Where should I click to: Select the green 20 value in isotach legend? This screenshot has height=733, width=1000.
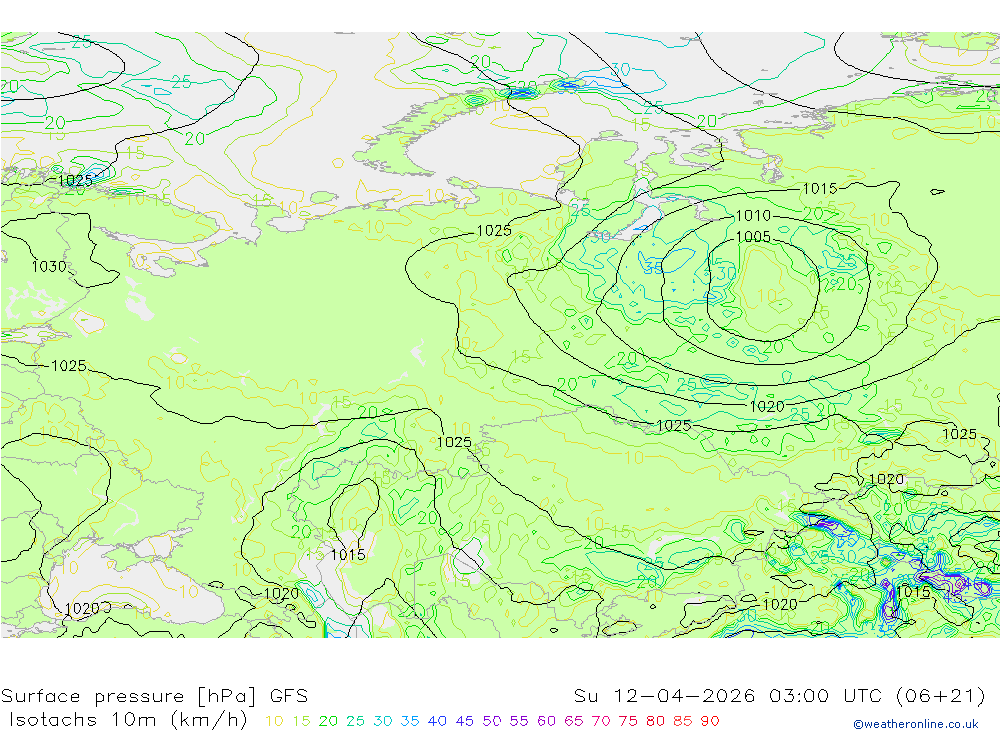click(328, 721)
